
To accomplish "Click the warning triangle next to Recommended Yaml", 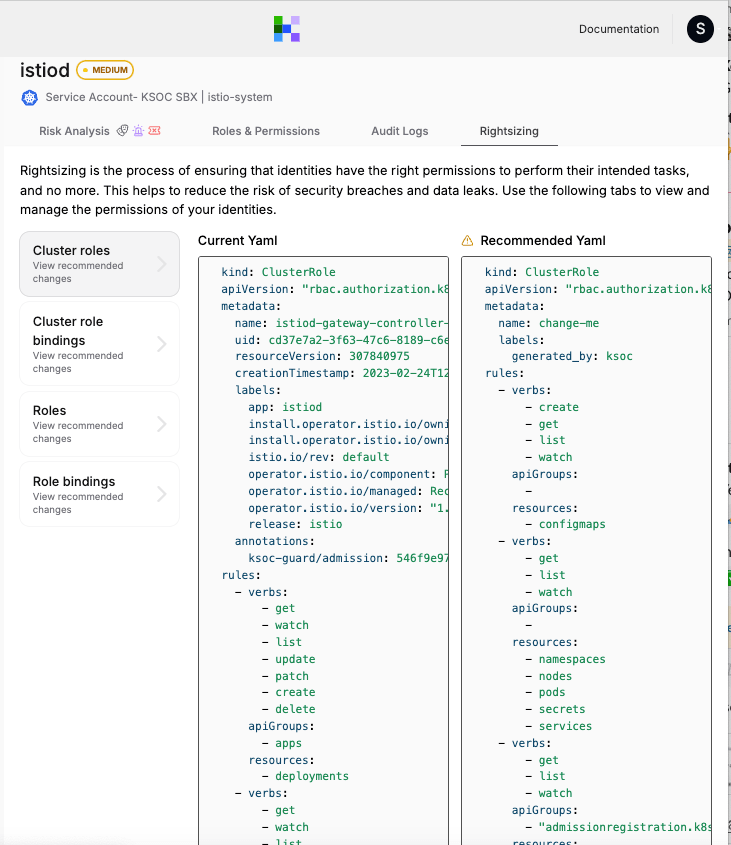I will pyautogui.click(x=467, y=241).
